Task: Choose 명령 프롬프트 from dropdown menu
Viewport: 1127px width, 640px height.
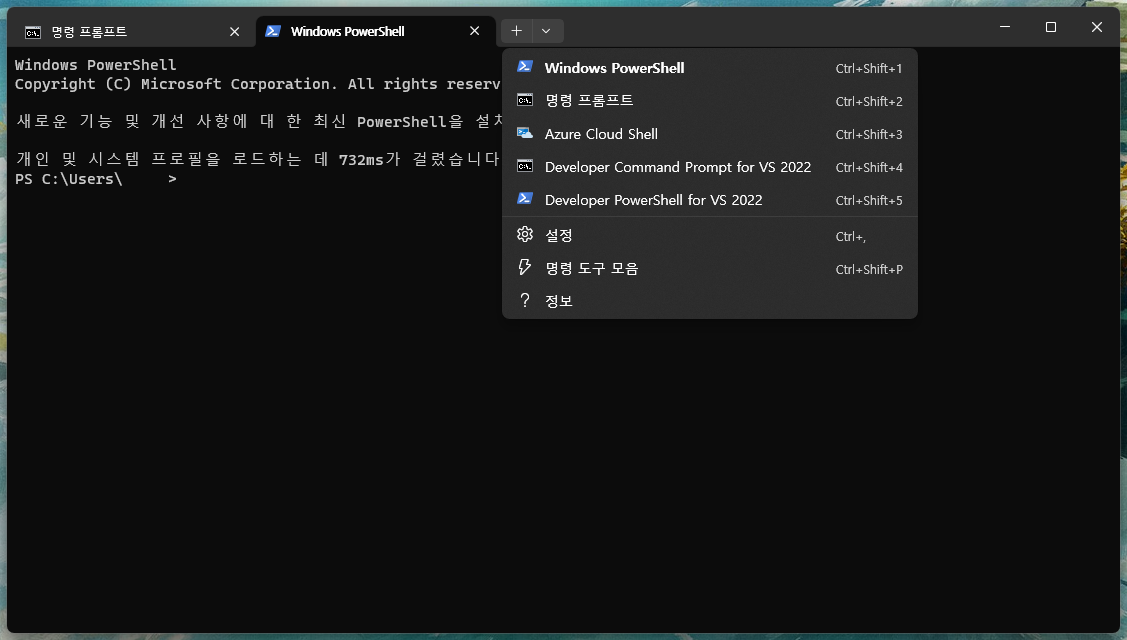Action: 709,101
